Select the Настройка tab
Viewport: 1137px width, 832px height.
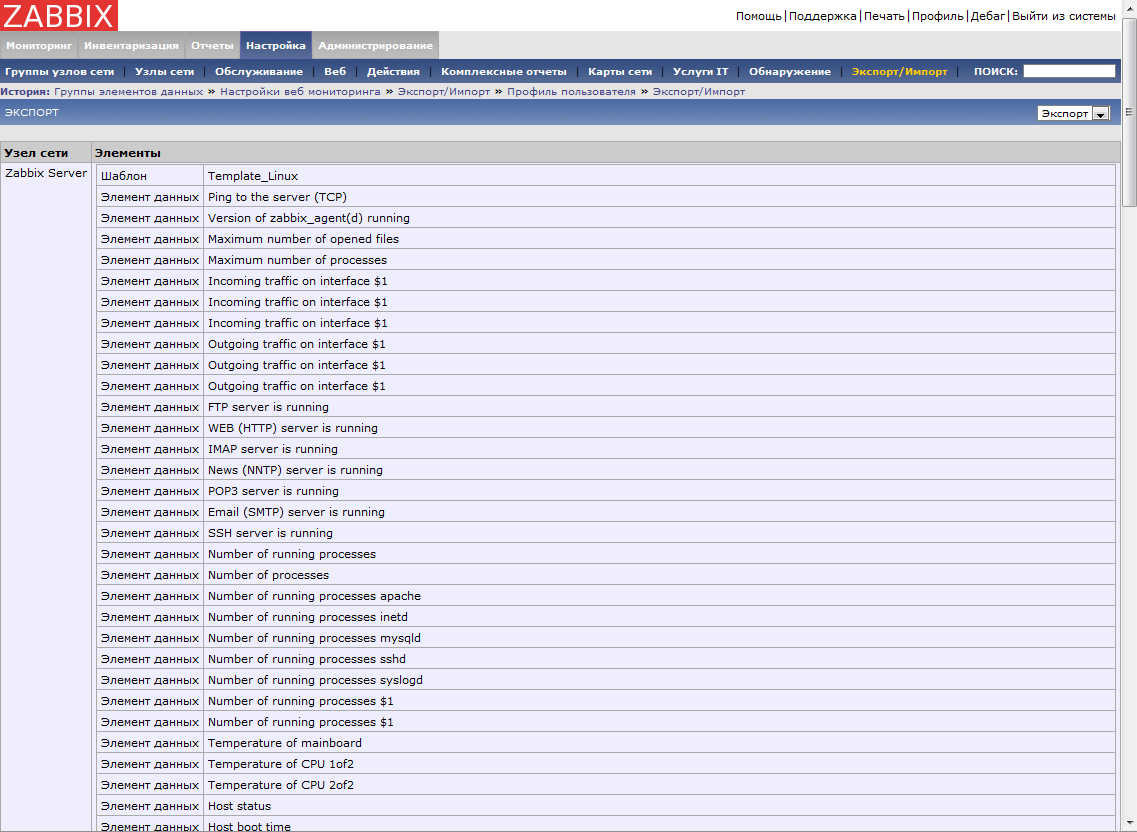point(276,45)
